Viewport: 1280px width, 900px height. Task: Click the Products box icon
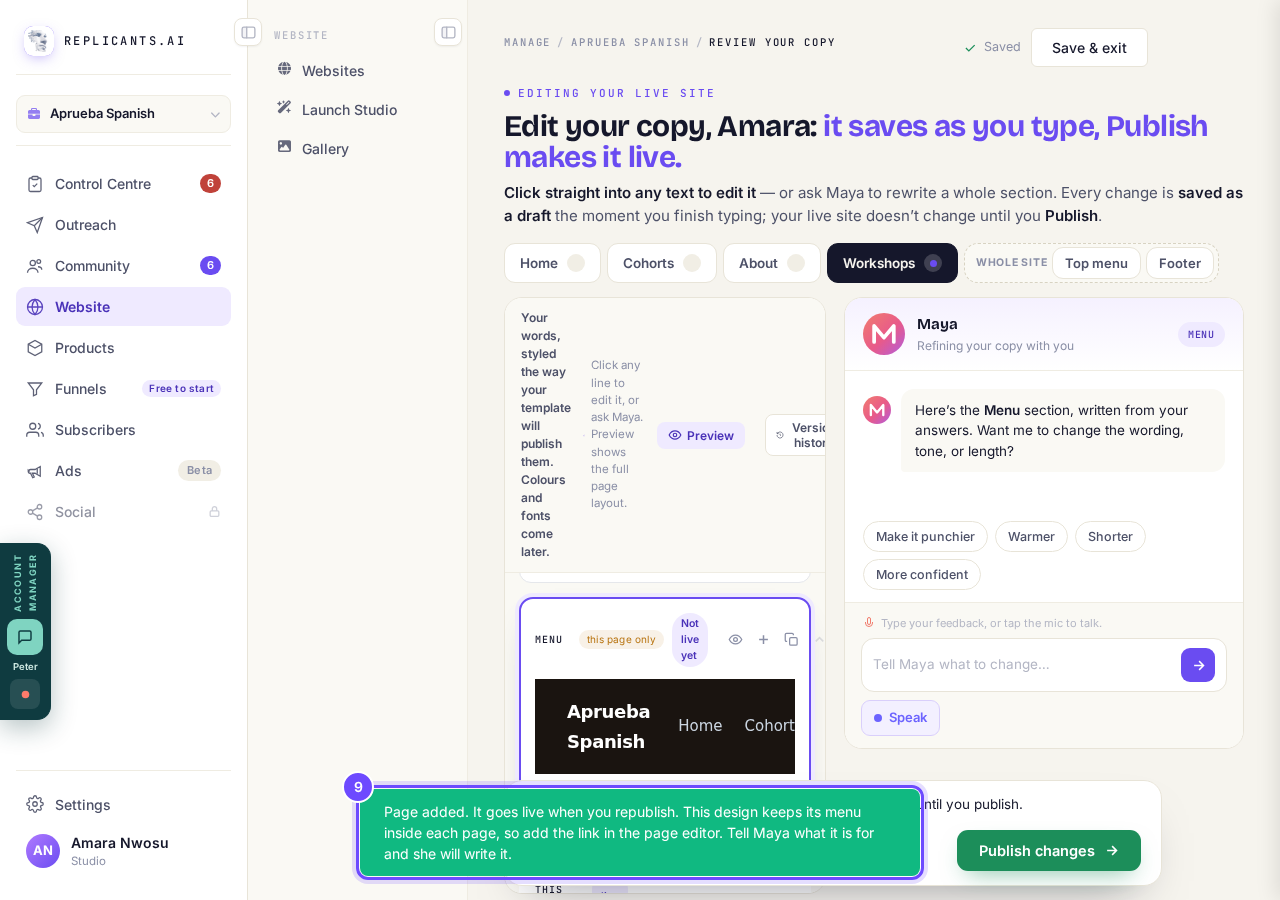tap(35, 348)
